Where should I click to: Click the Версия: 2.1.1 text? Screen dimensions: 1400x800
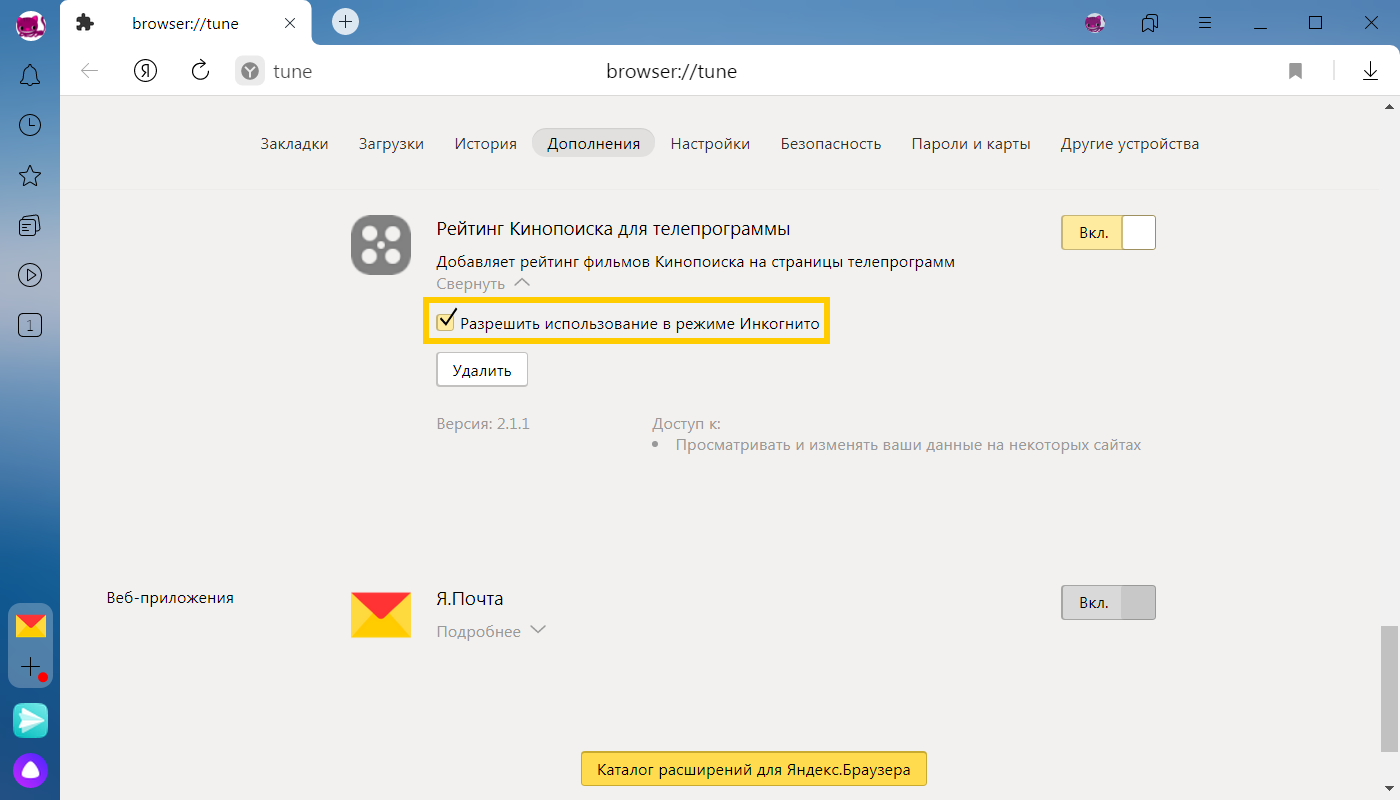pos(483,424)
